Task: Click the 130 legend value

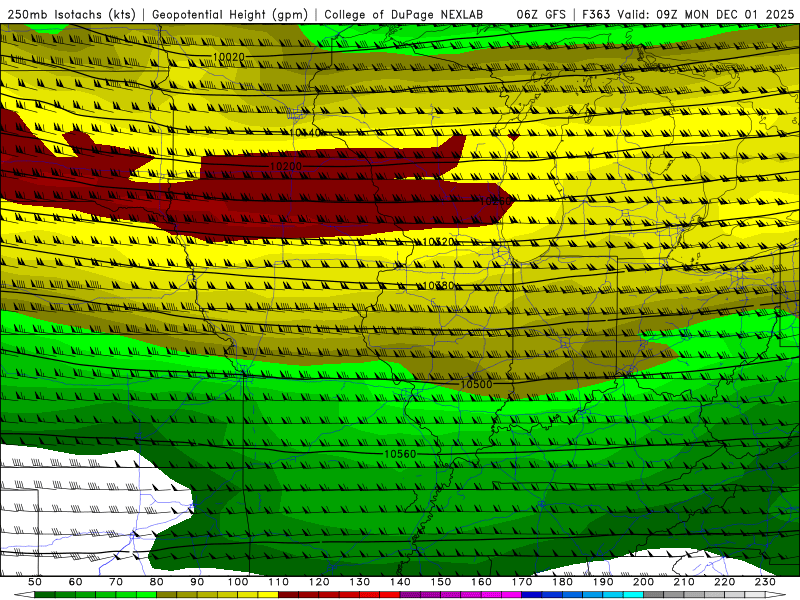Action: (359, 582)
